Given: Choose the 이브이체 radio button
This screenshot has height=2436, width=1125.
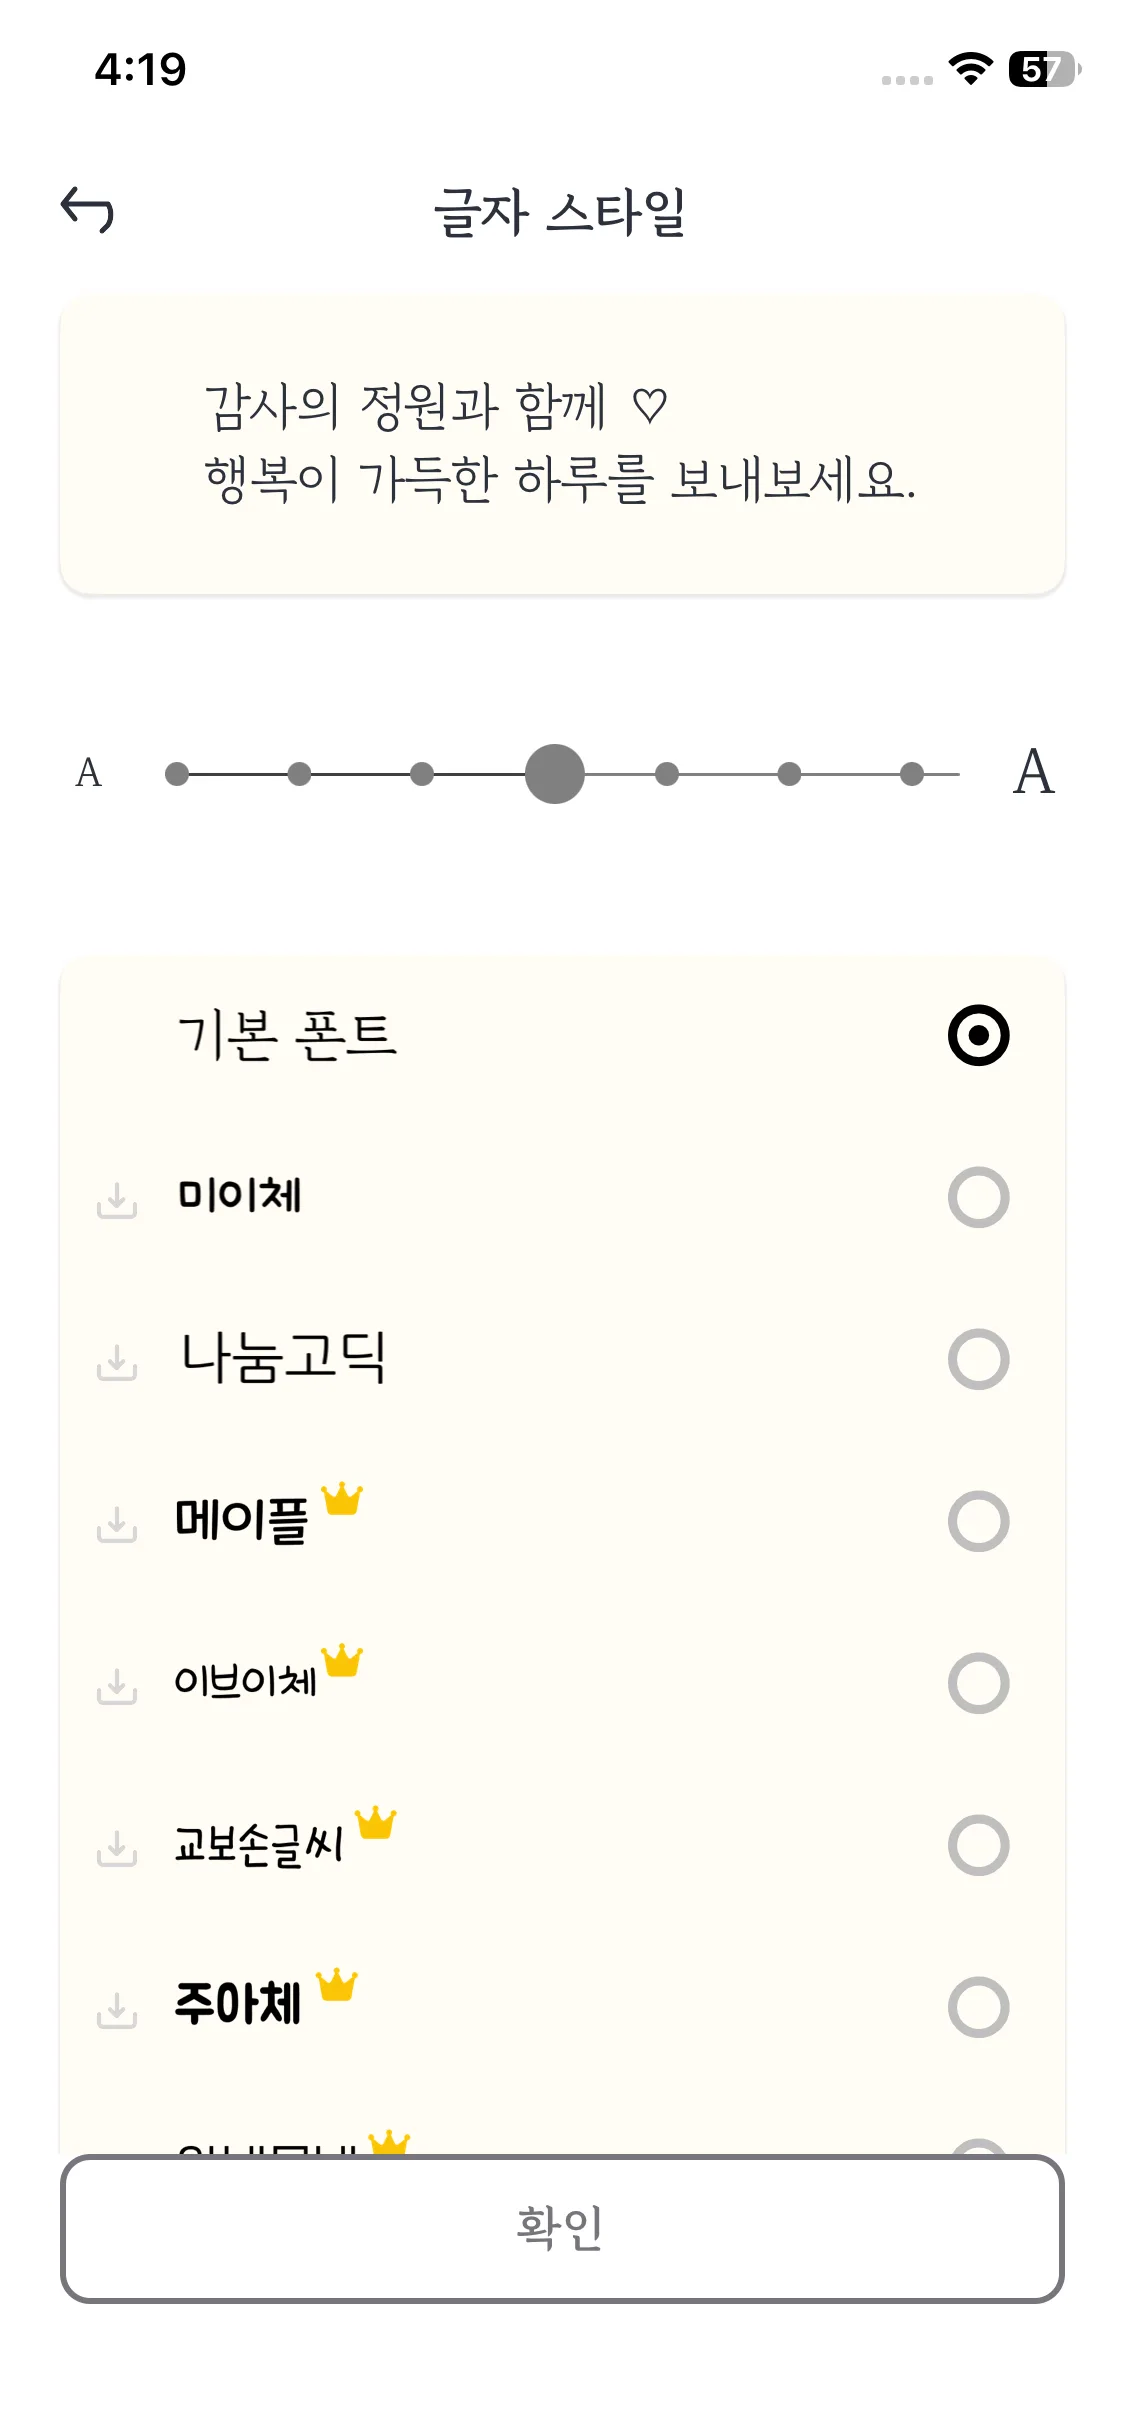Looking at the screenshot, I should (x=978, y=1683).
